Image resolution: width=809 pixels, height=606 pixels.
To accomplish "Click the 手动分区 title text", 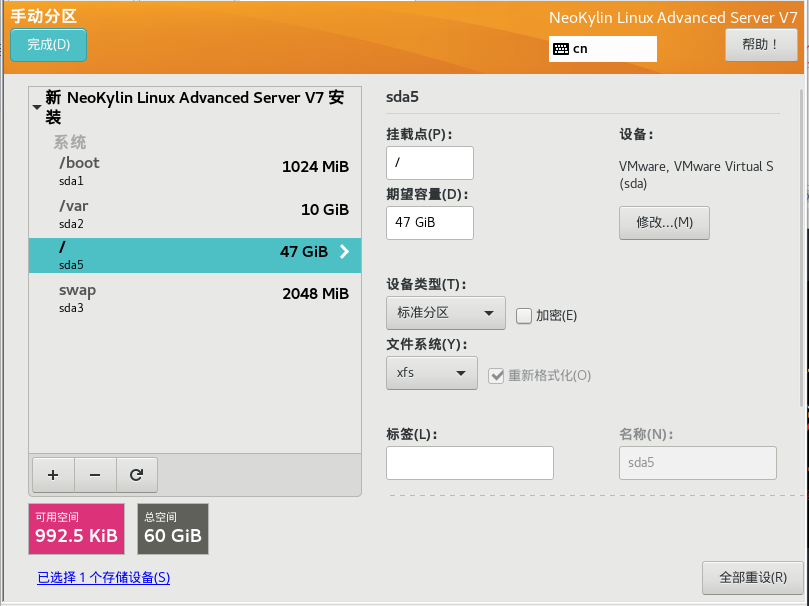I will pyautogui.click(x=44, y=16).
